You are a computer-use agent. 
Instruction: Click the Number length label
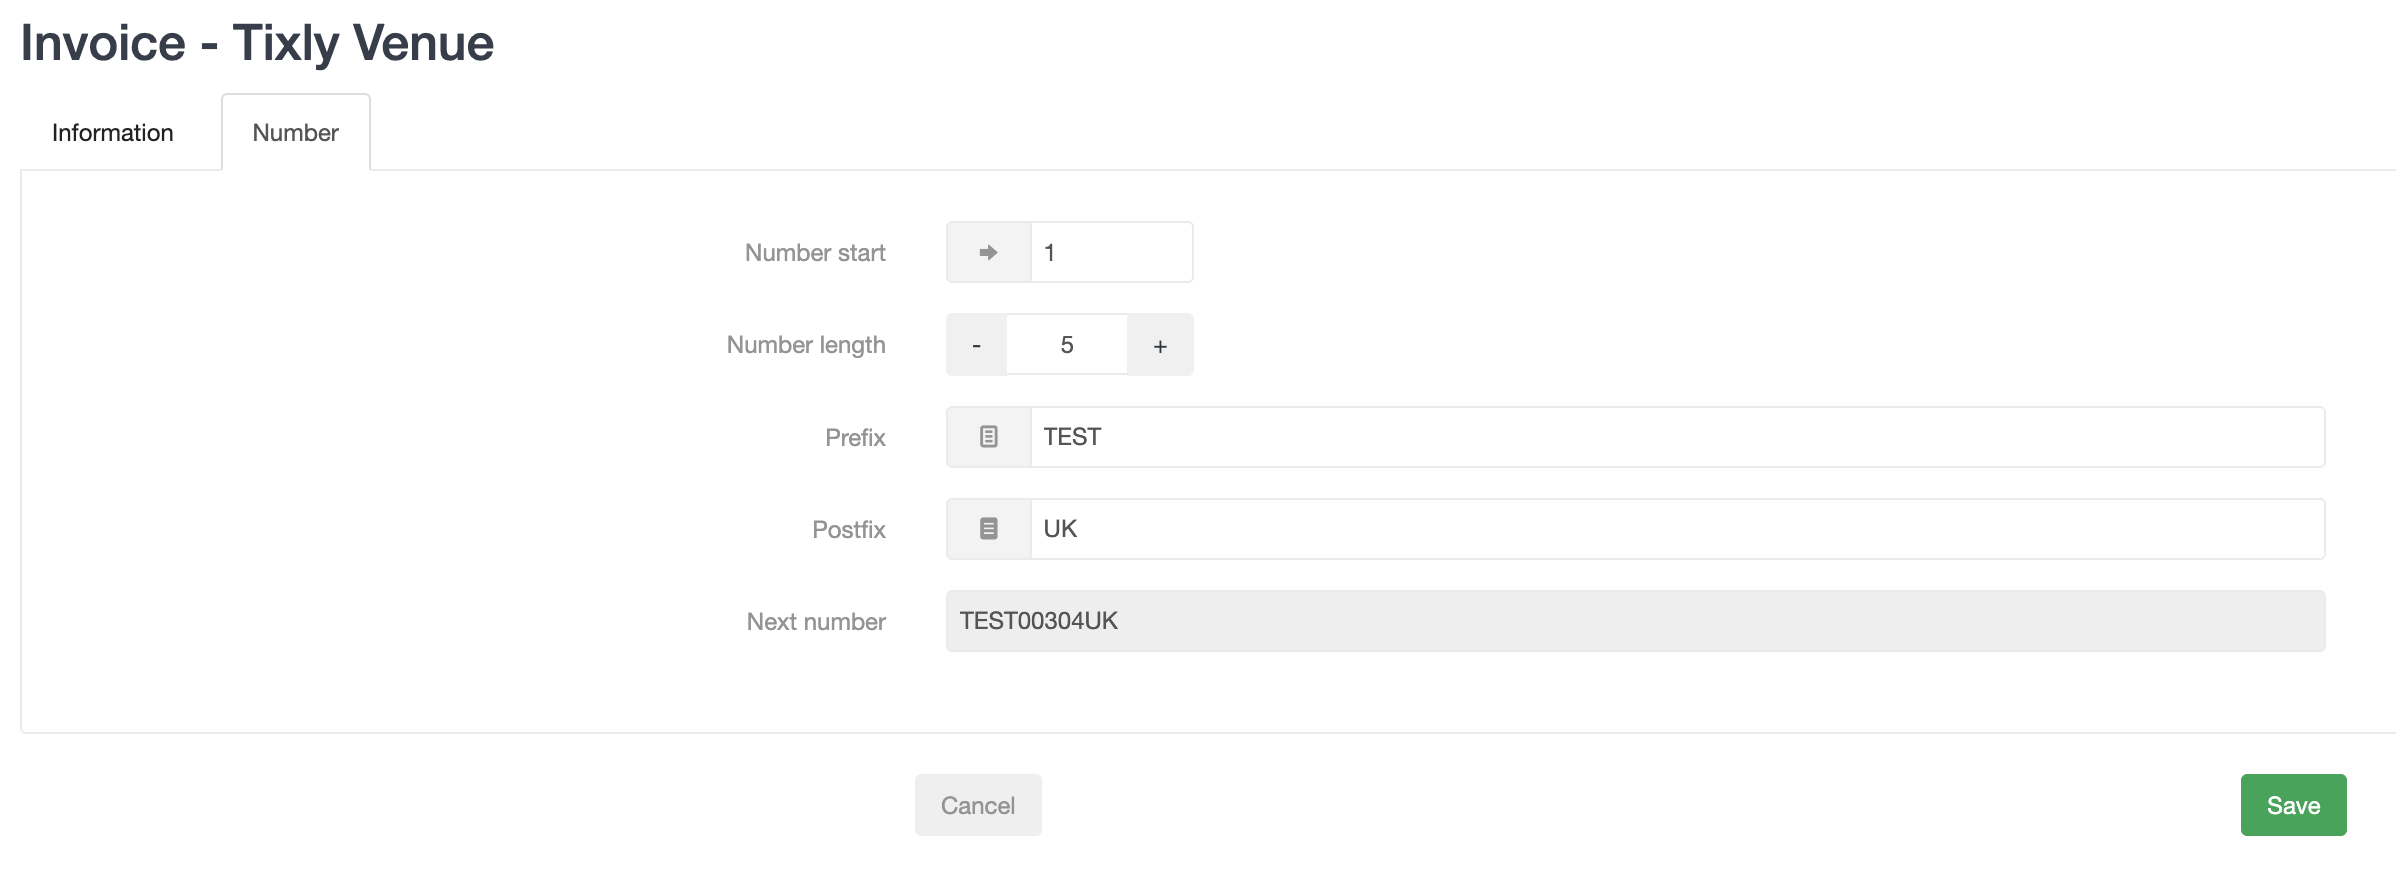click(x=806, y=345)
